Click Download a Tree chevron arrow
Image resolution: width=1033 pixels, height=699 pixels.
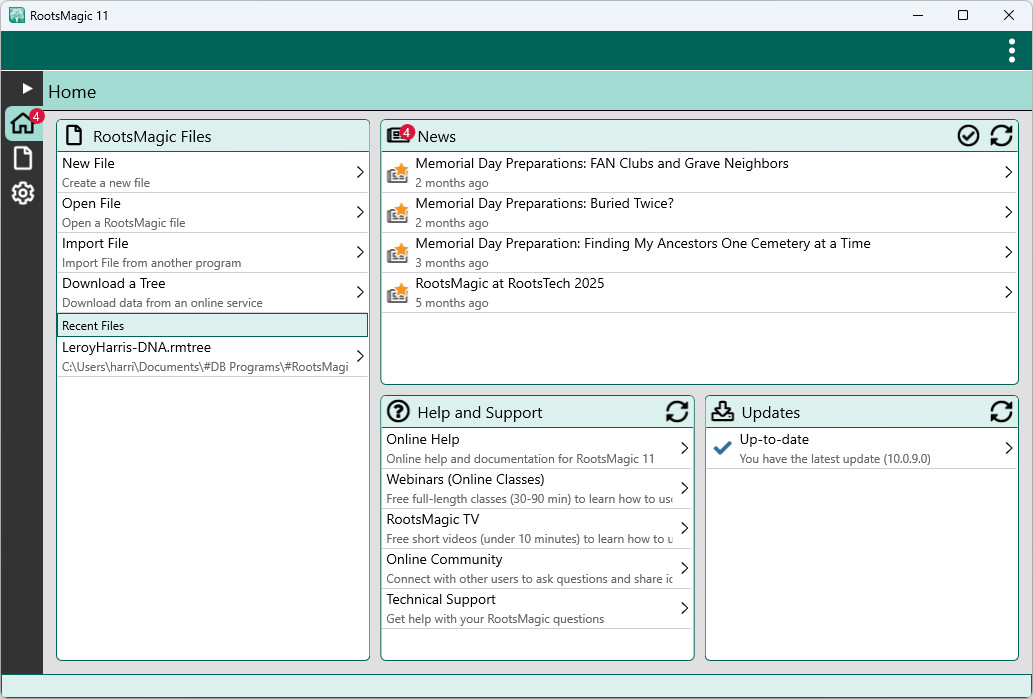pyautogui.click(x=360, y=292)
